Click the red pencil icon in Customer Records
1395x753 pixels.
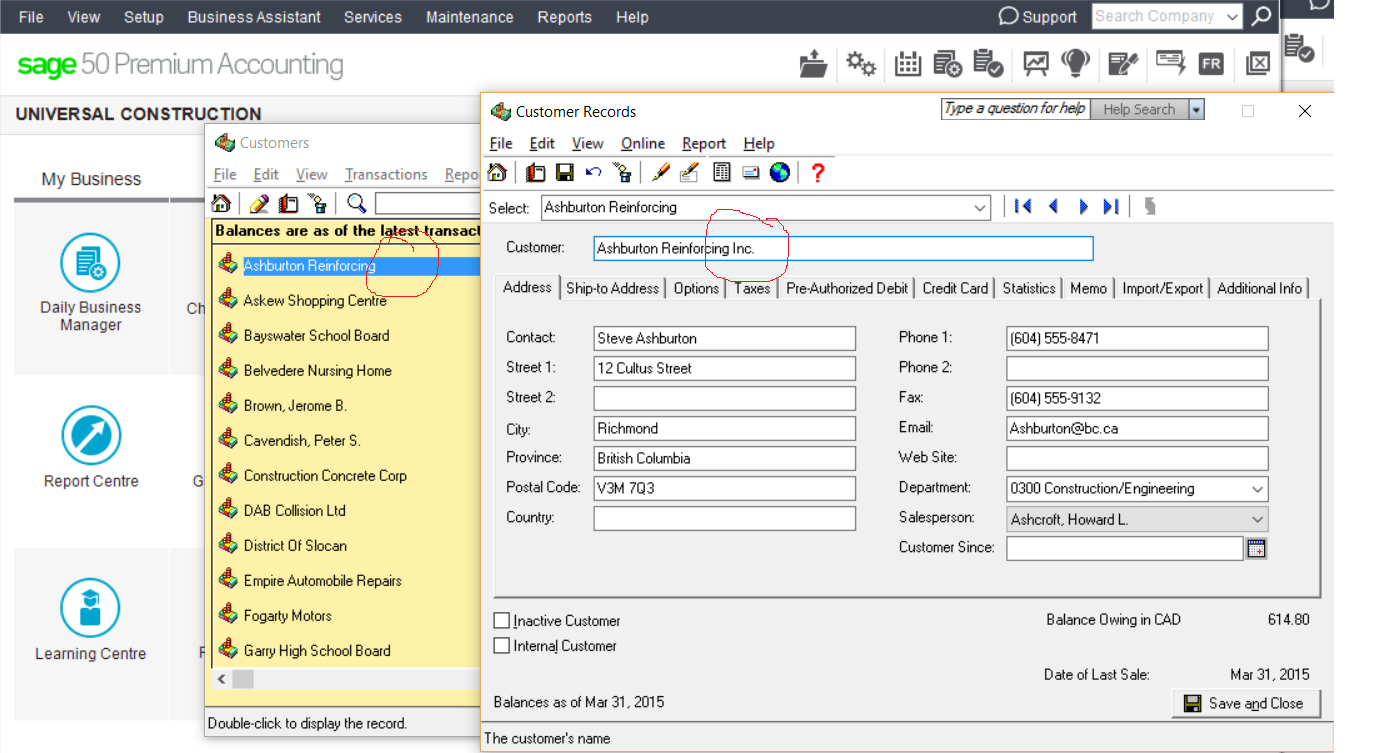click(660, 173)
